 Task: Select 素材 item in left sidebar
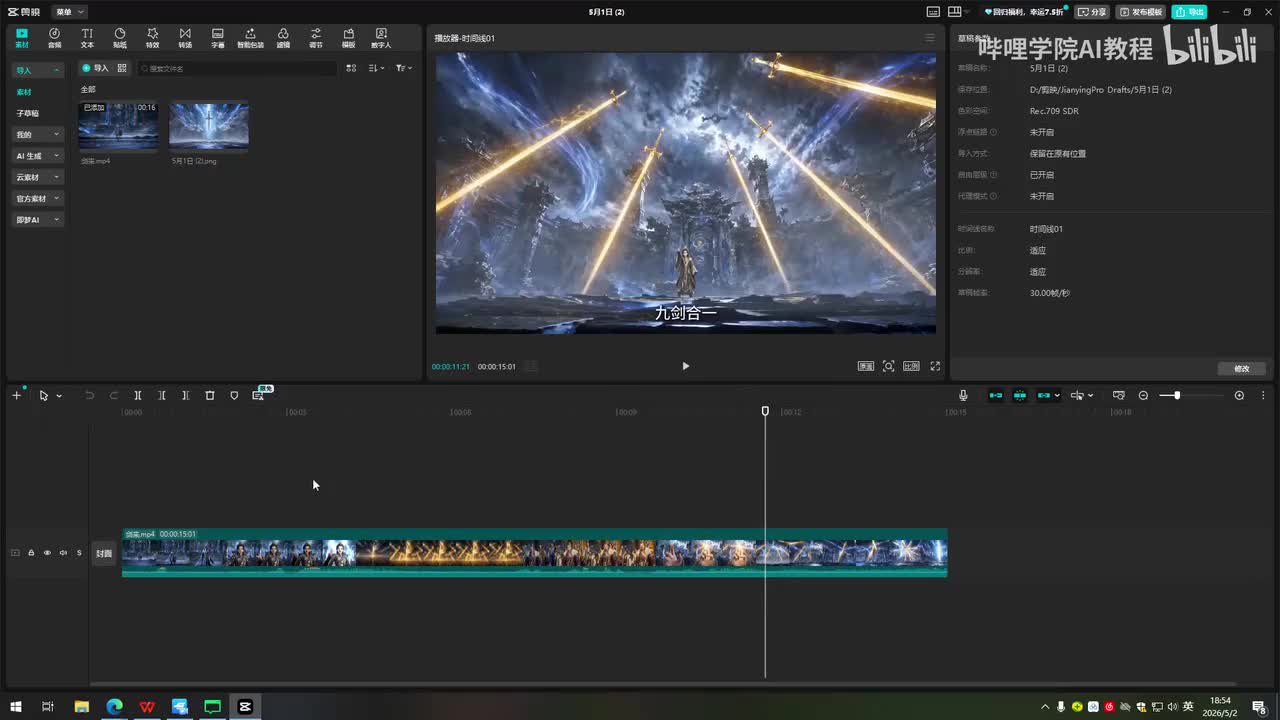pos(24,92)
